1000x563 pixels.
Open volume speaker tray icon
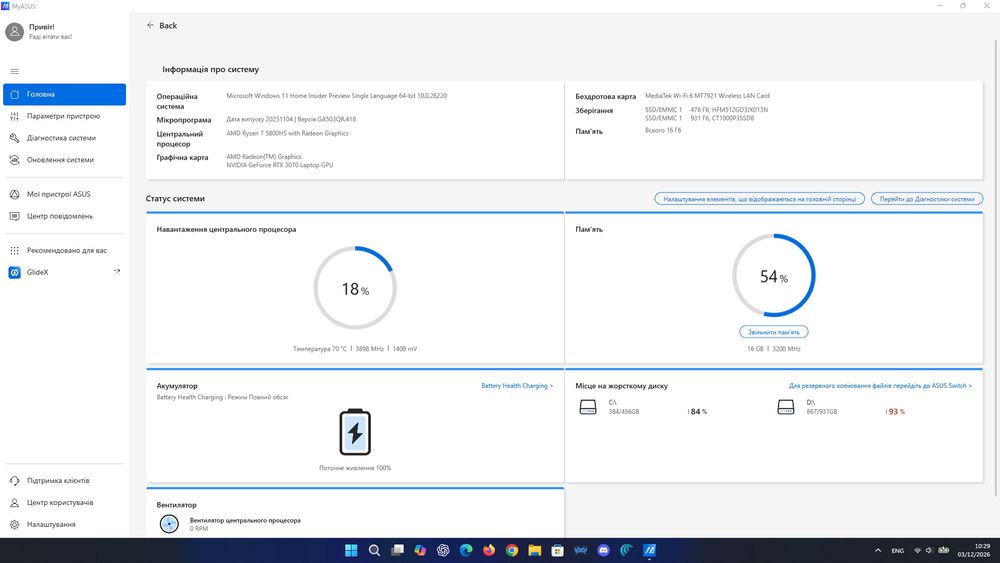pyautogui.click(x=929, y=550)
